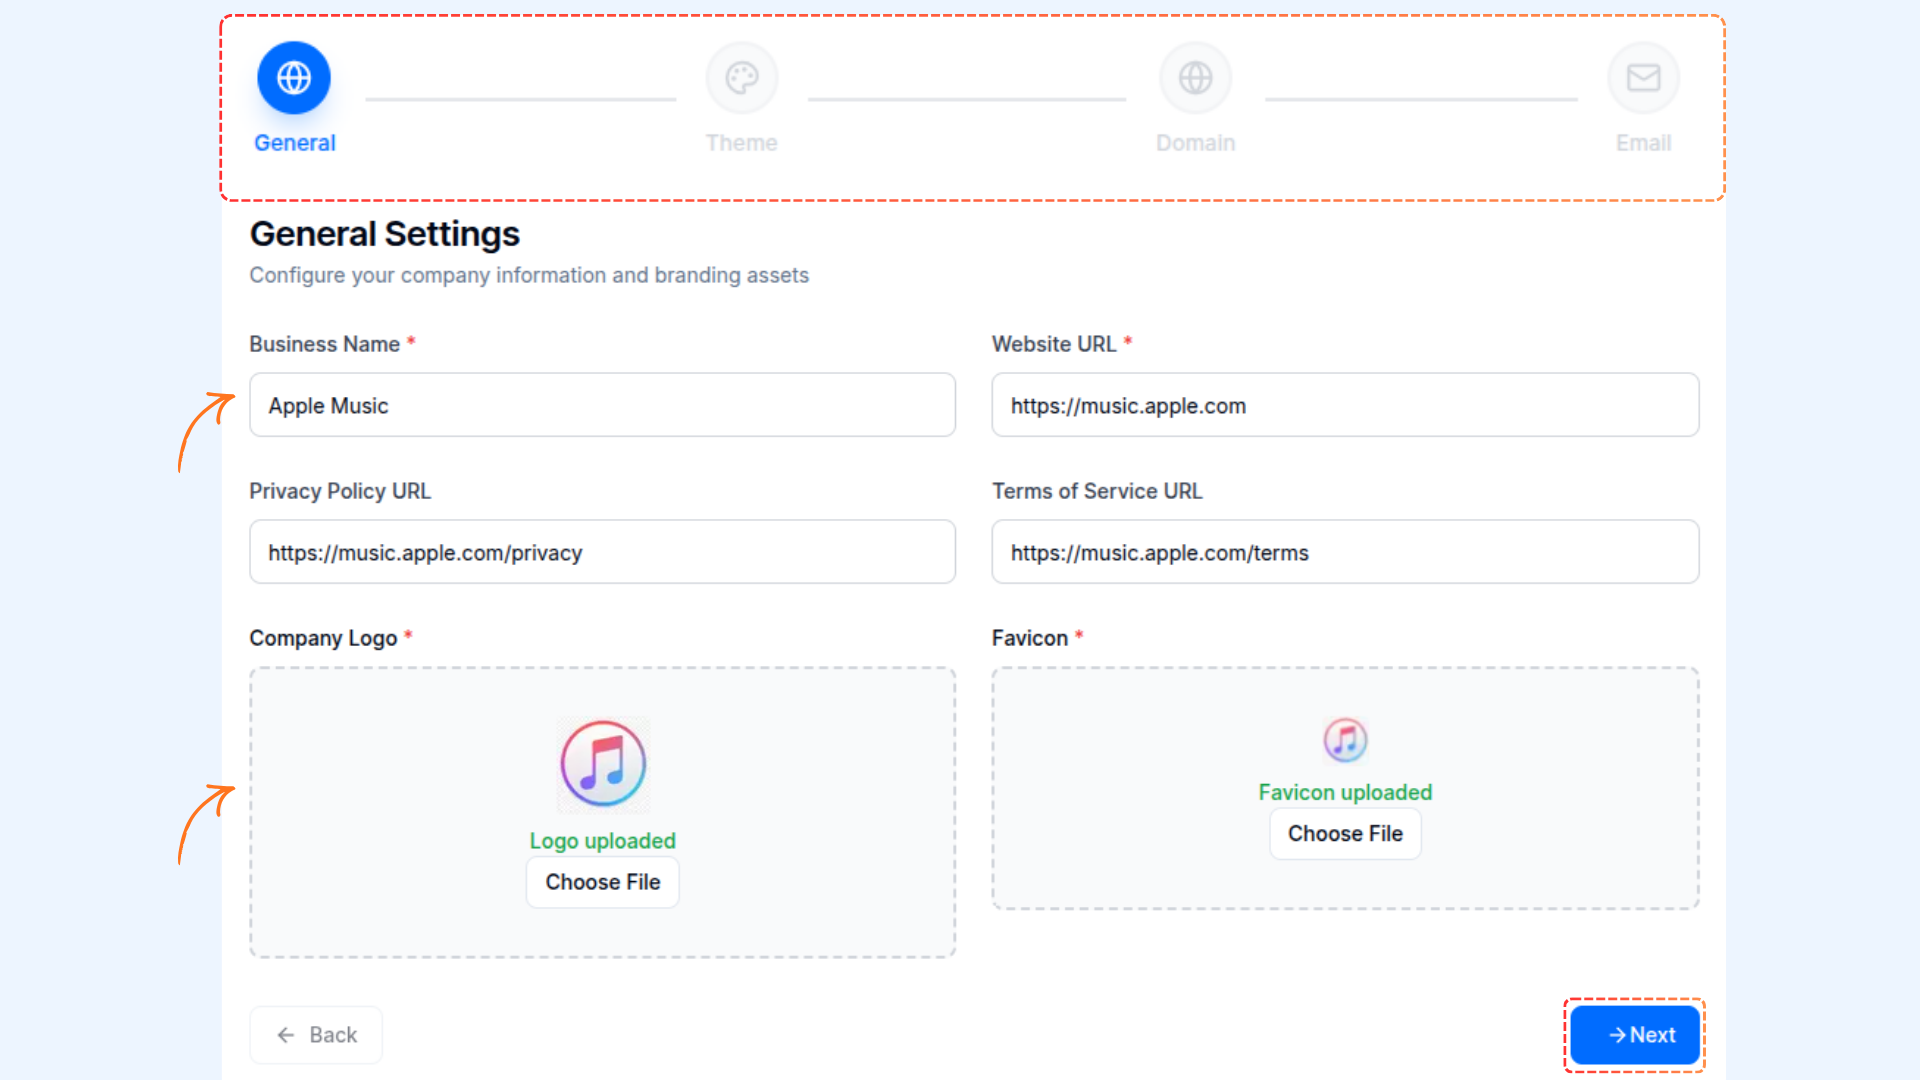Go back with the Back button
The height and width of the screenshot is (1080, 1920).
click(316, 1035)
